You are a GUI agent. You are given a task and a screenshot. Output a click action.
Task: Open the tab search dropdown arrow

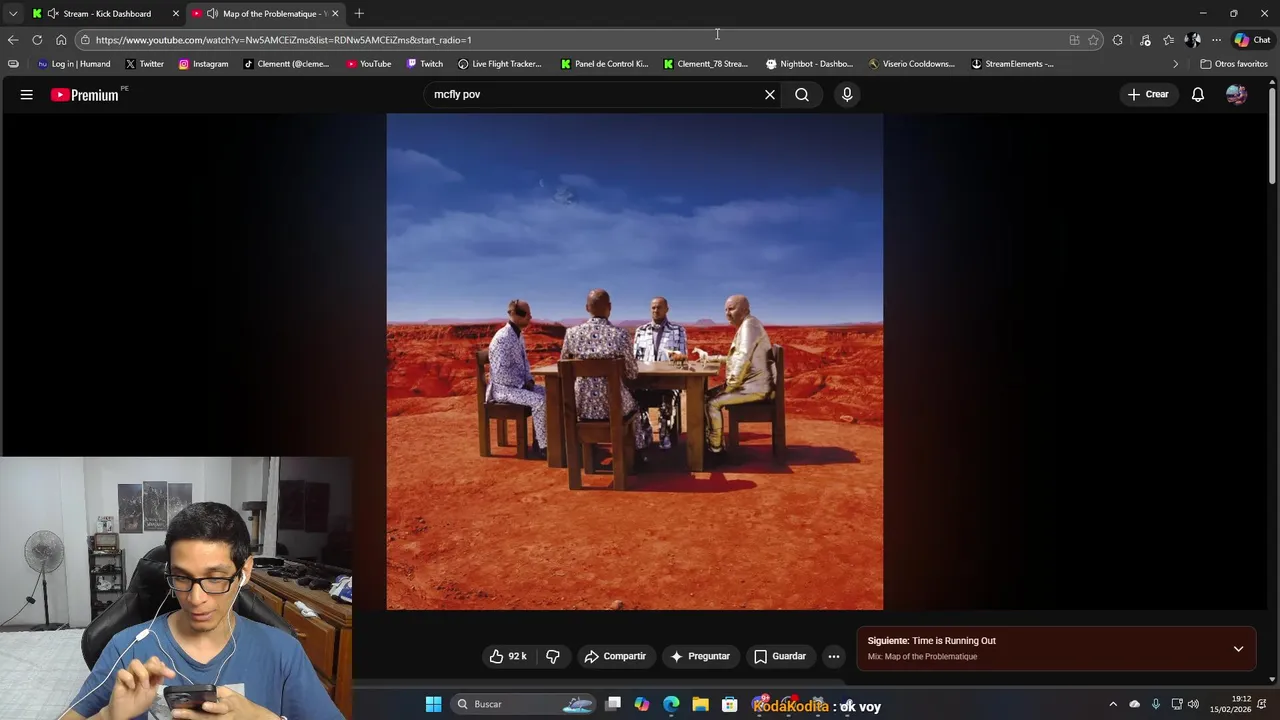tap(13, 13)
